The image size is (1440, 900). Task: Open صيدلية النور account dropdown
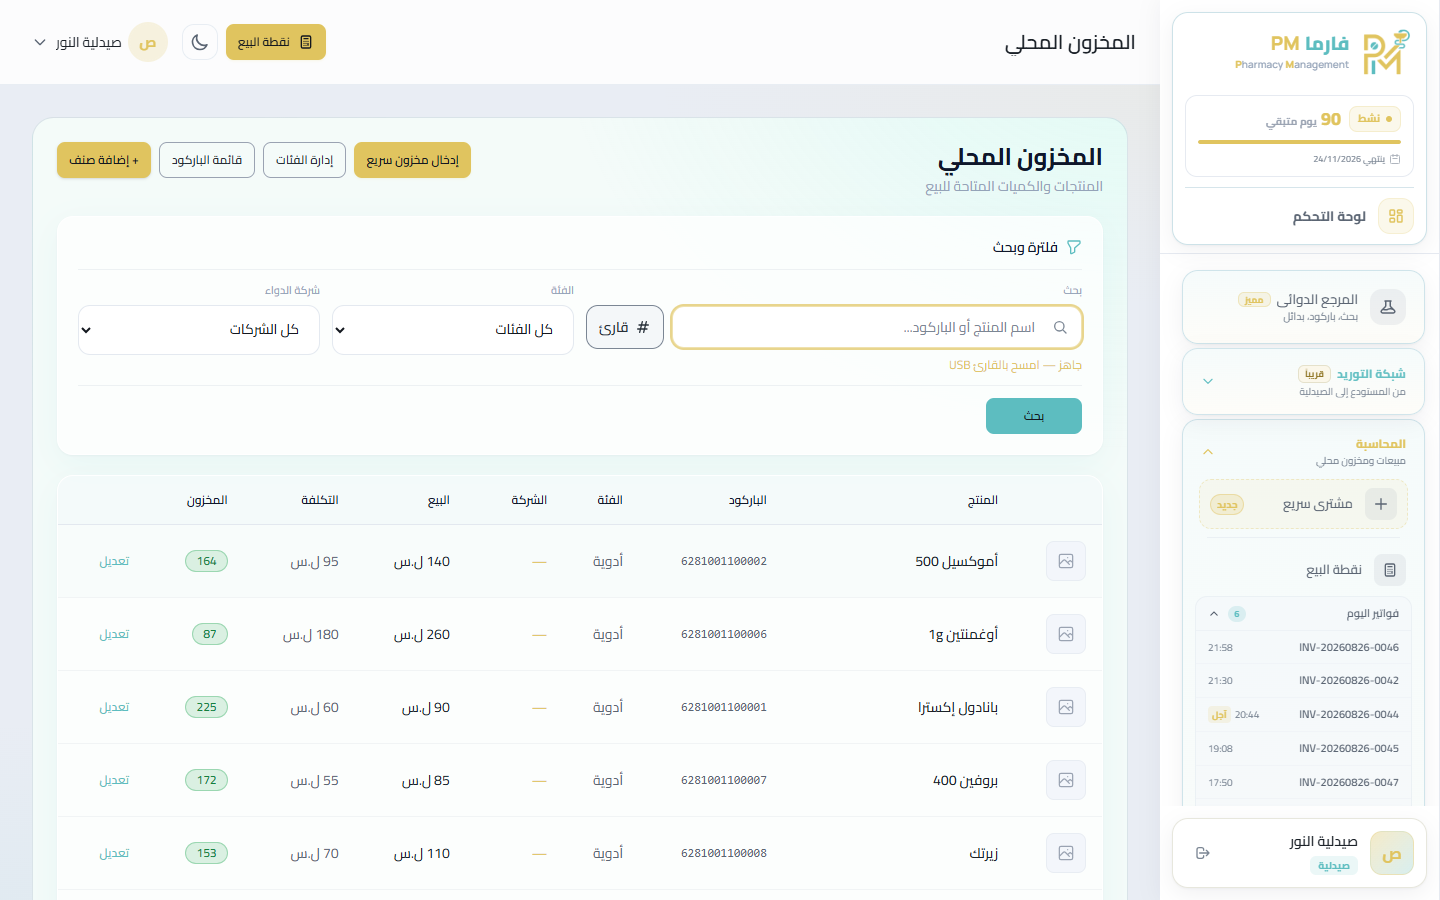pos(78,42)
